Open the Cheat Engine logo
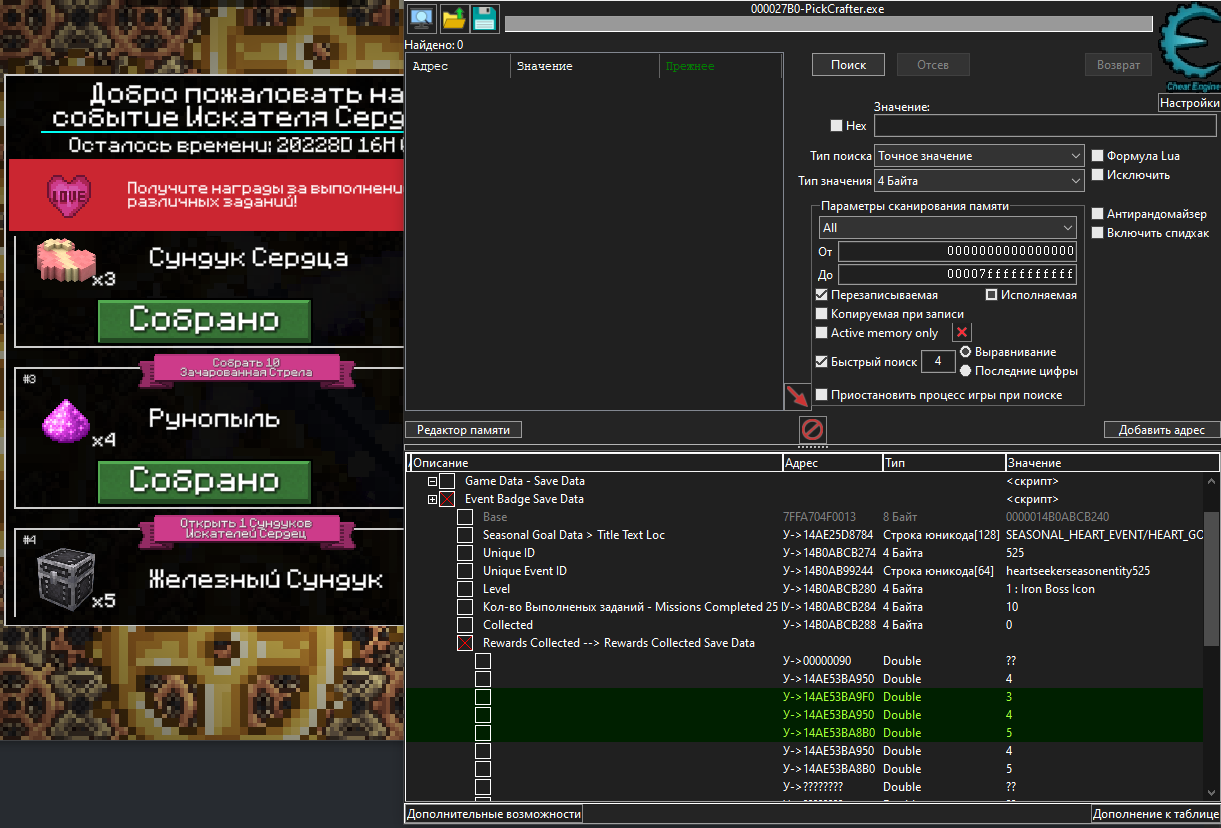Screen dimensions: 1221x828 click(1189, 46)
